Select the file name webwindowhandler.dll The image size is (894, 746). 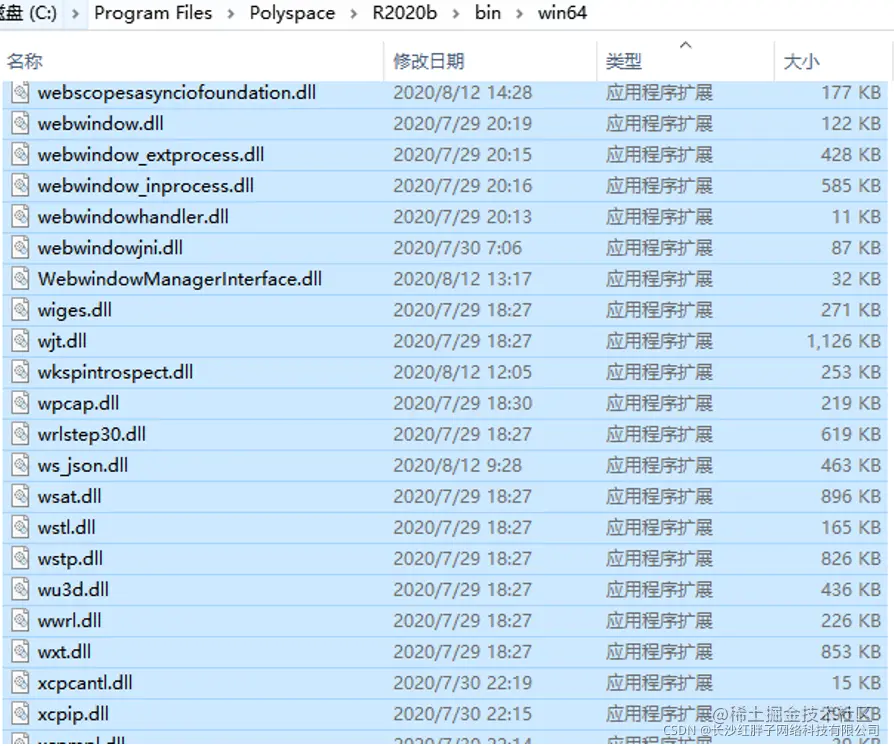point(133,217)
